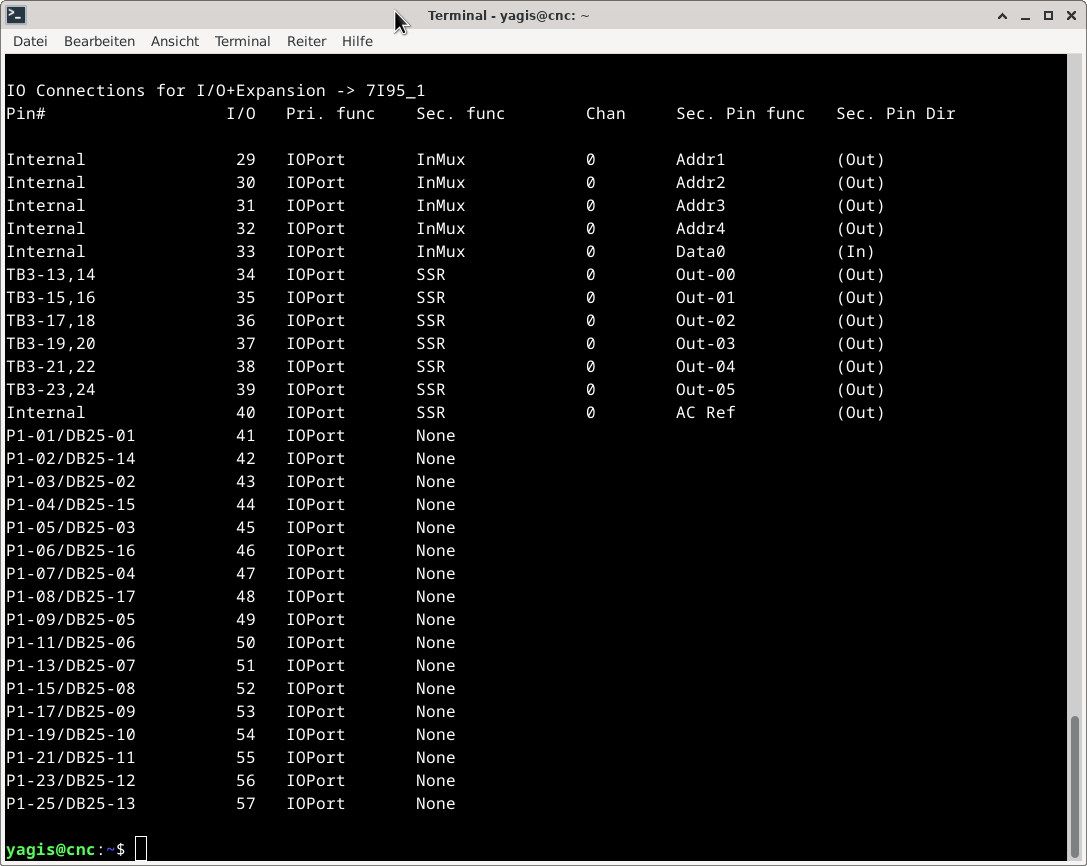Click the vertical scrollbar thumb
The image size is (1087, 866).
(x=1075, y=787)
